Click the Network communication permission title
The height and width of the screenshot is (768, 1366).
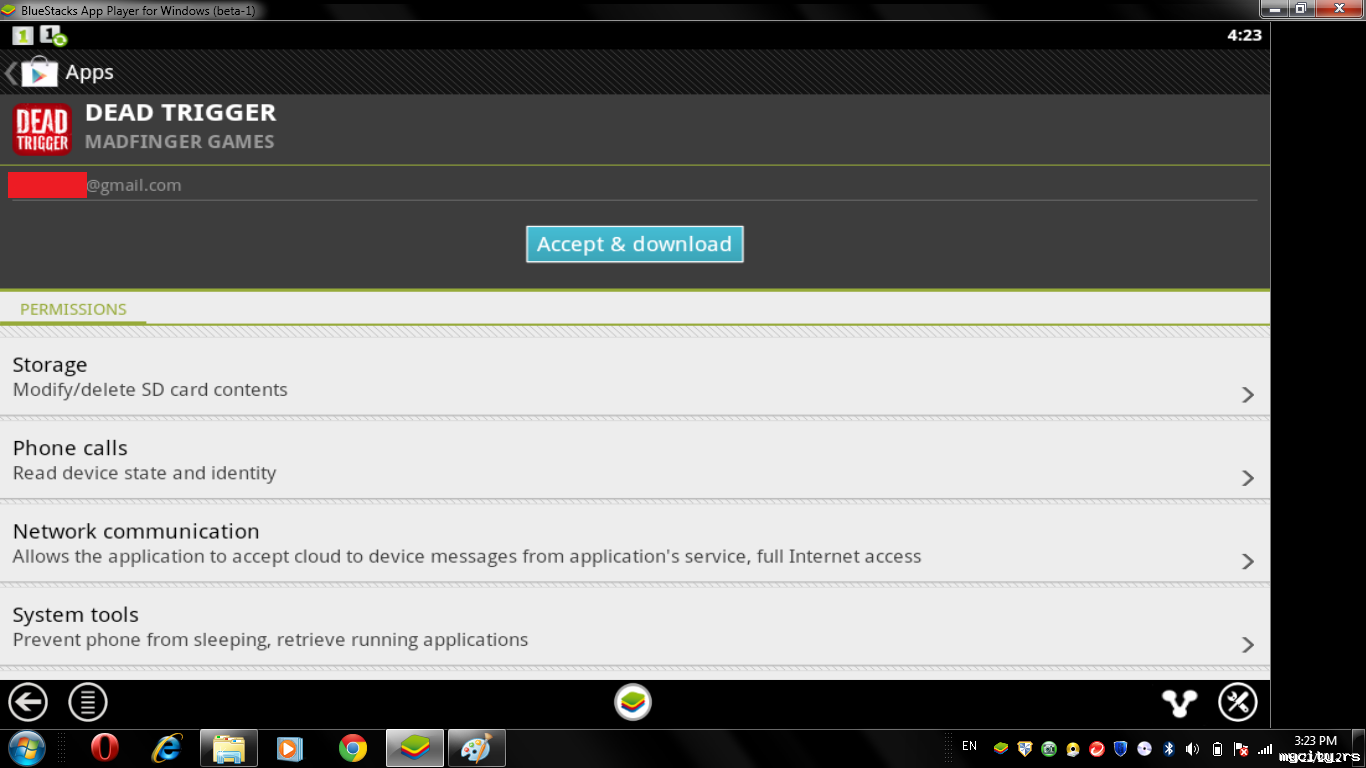pyautogui.click(x=136, y=531)
